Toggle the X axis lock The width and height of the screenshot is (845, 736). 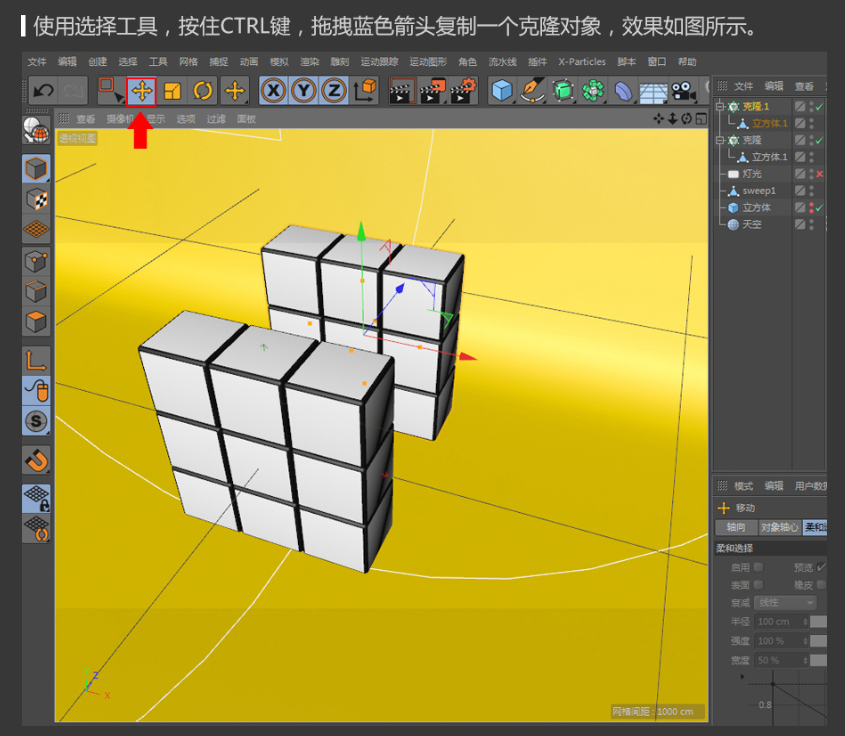point(273,91)
